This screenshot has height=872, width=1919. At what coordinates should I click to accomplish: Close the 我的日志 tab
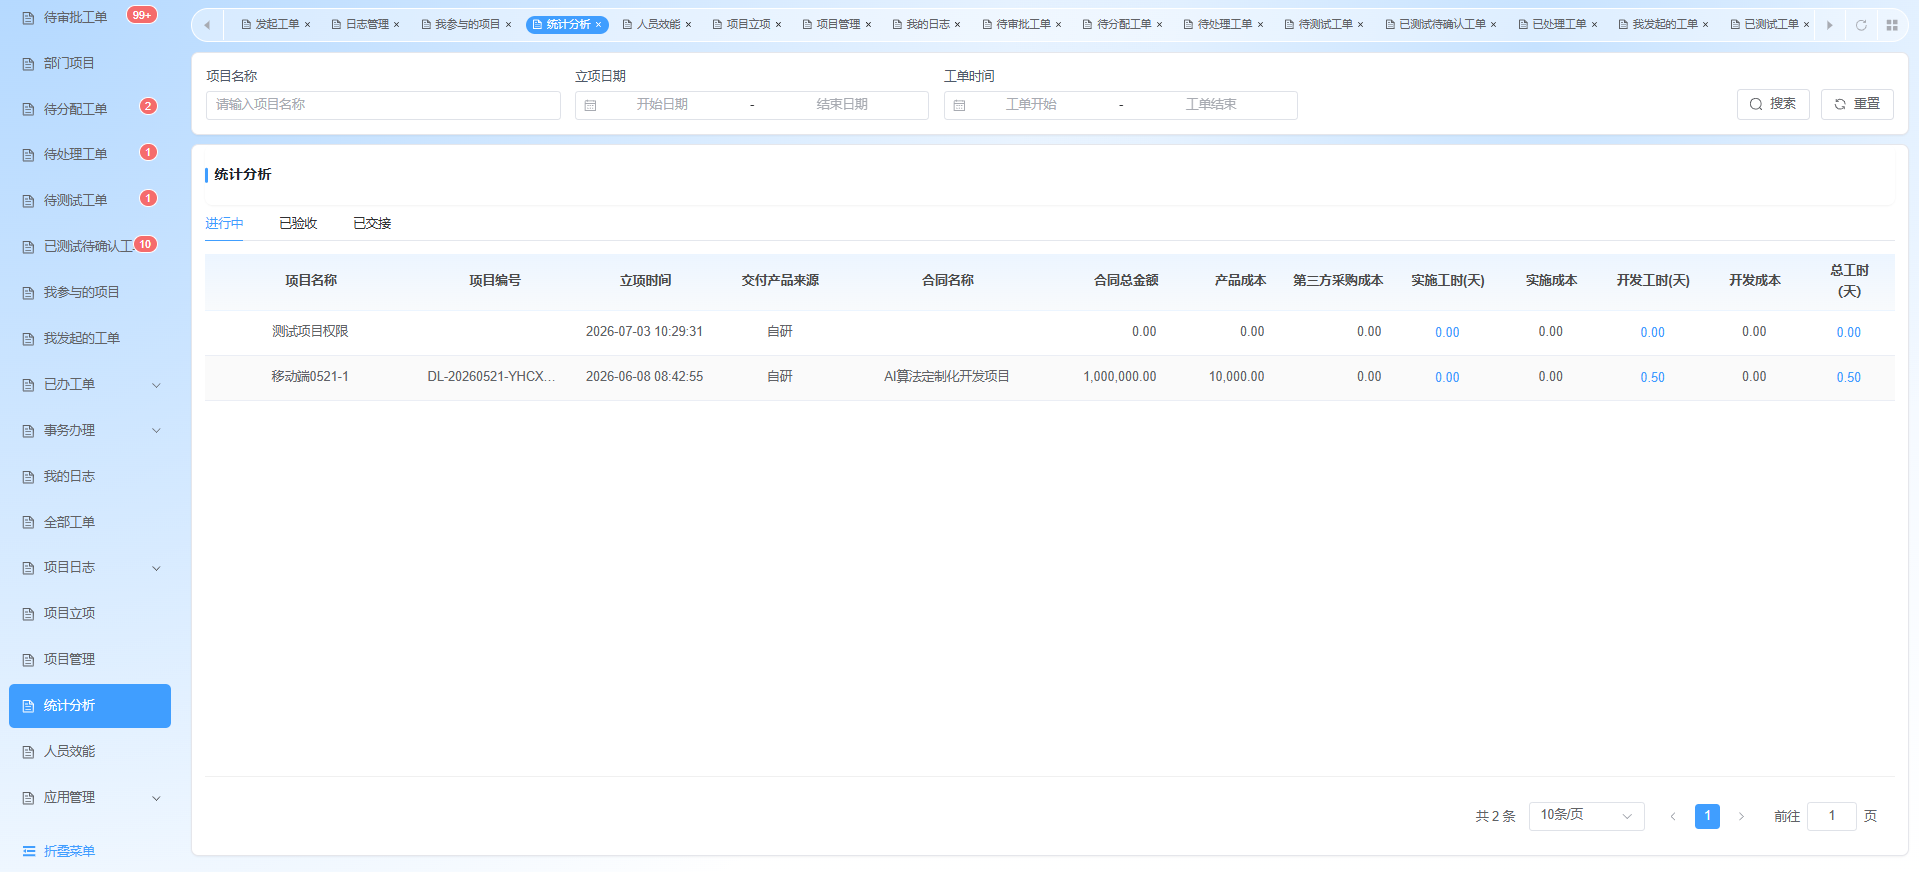coord(957,25)
